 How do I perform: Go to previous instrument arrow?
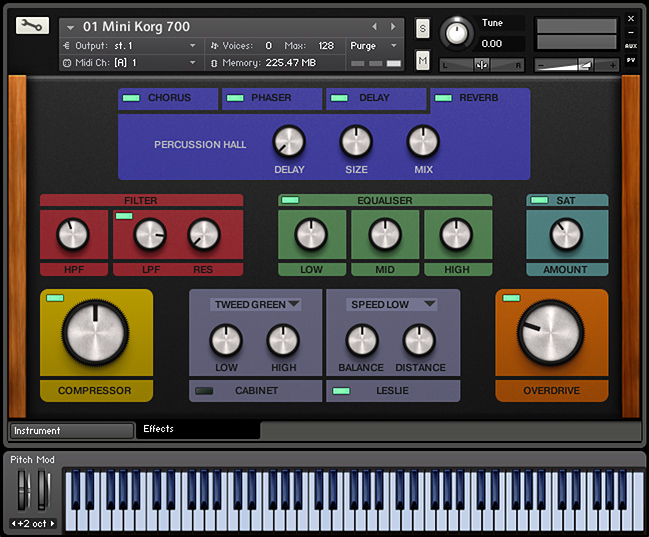click(x=375, y=27)
